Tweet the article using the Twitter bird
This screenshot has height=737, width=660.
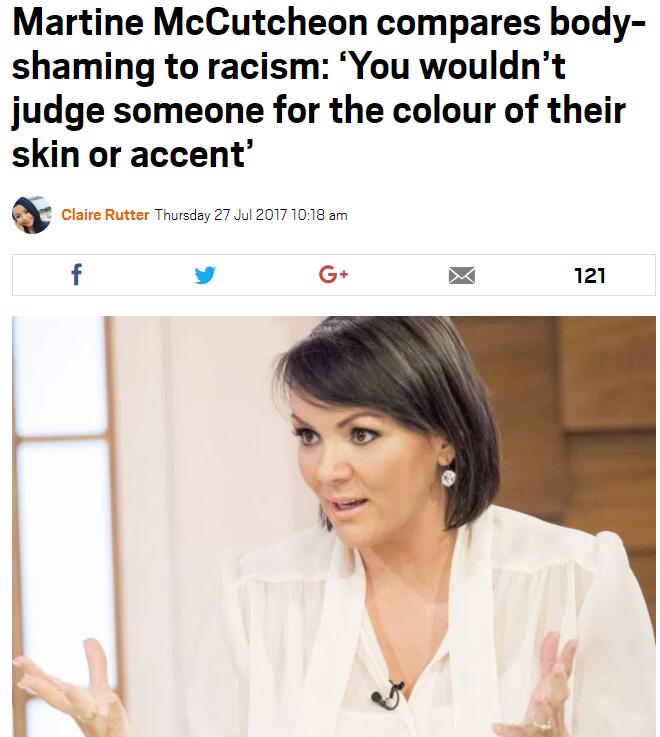(x=205, y=275)
